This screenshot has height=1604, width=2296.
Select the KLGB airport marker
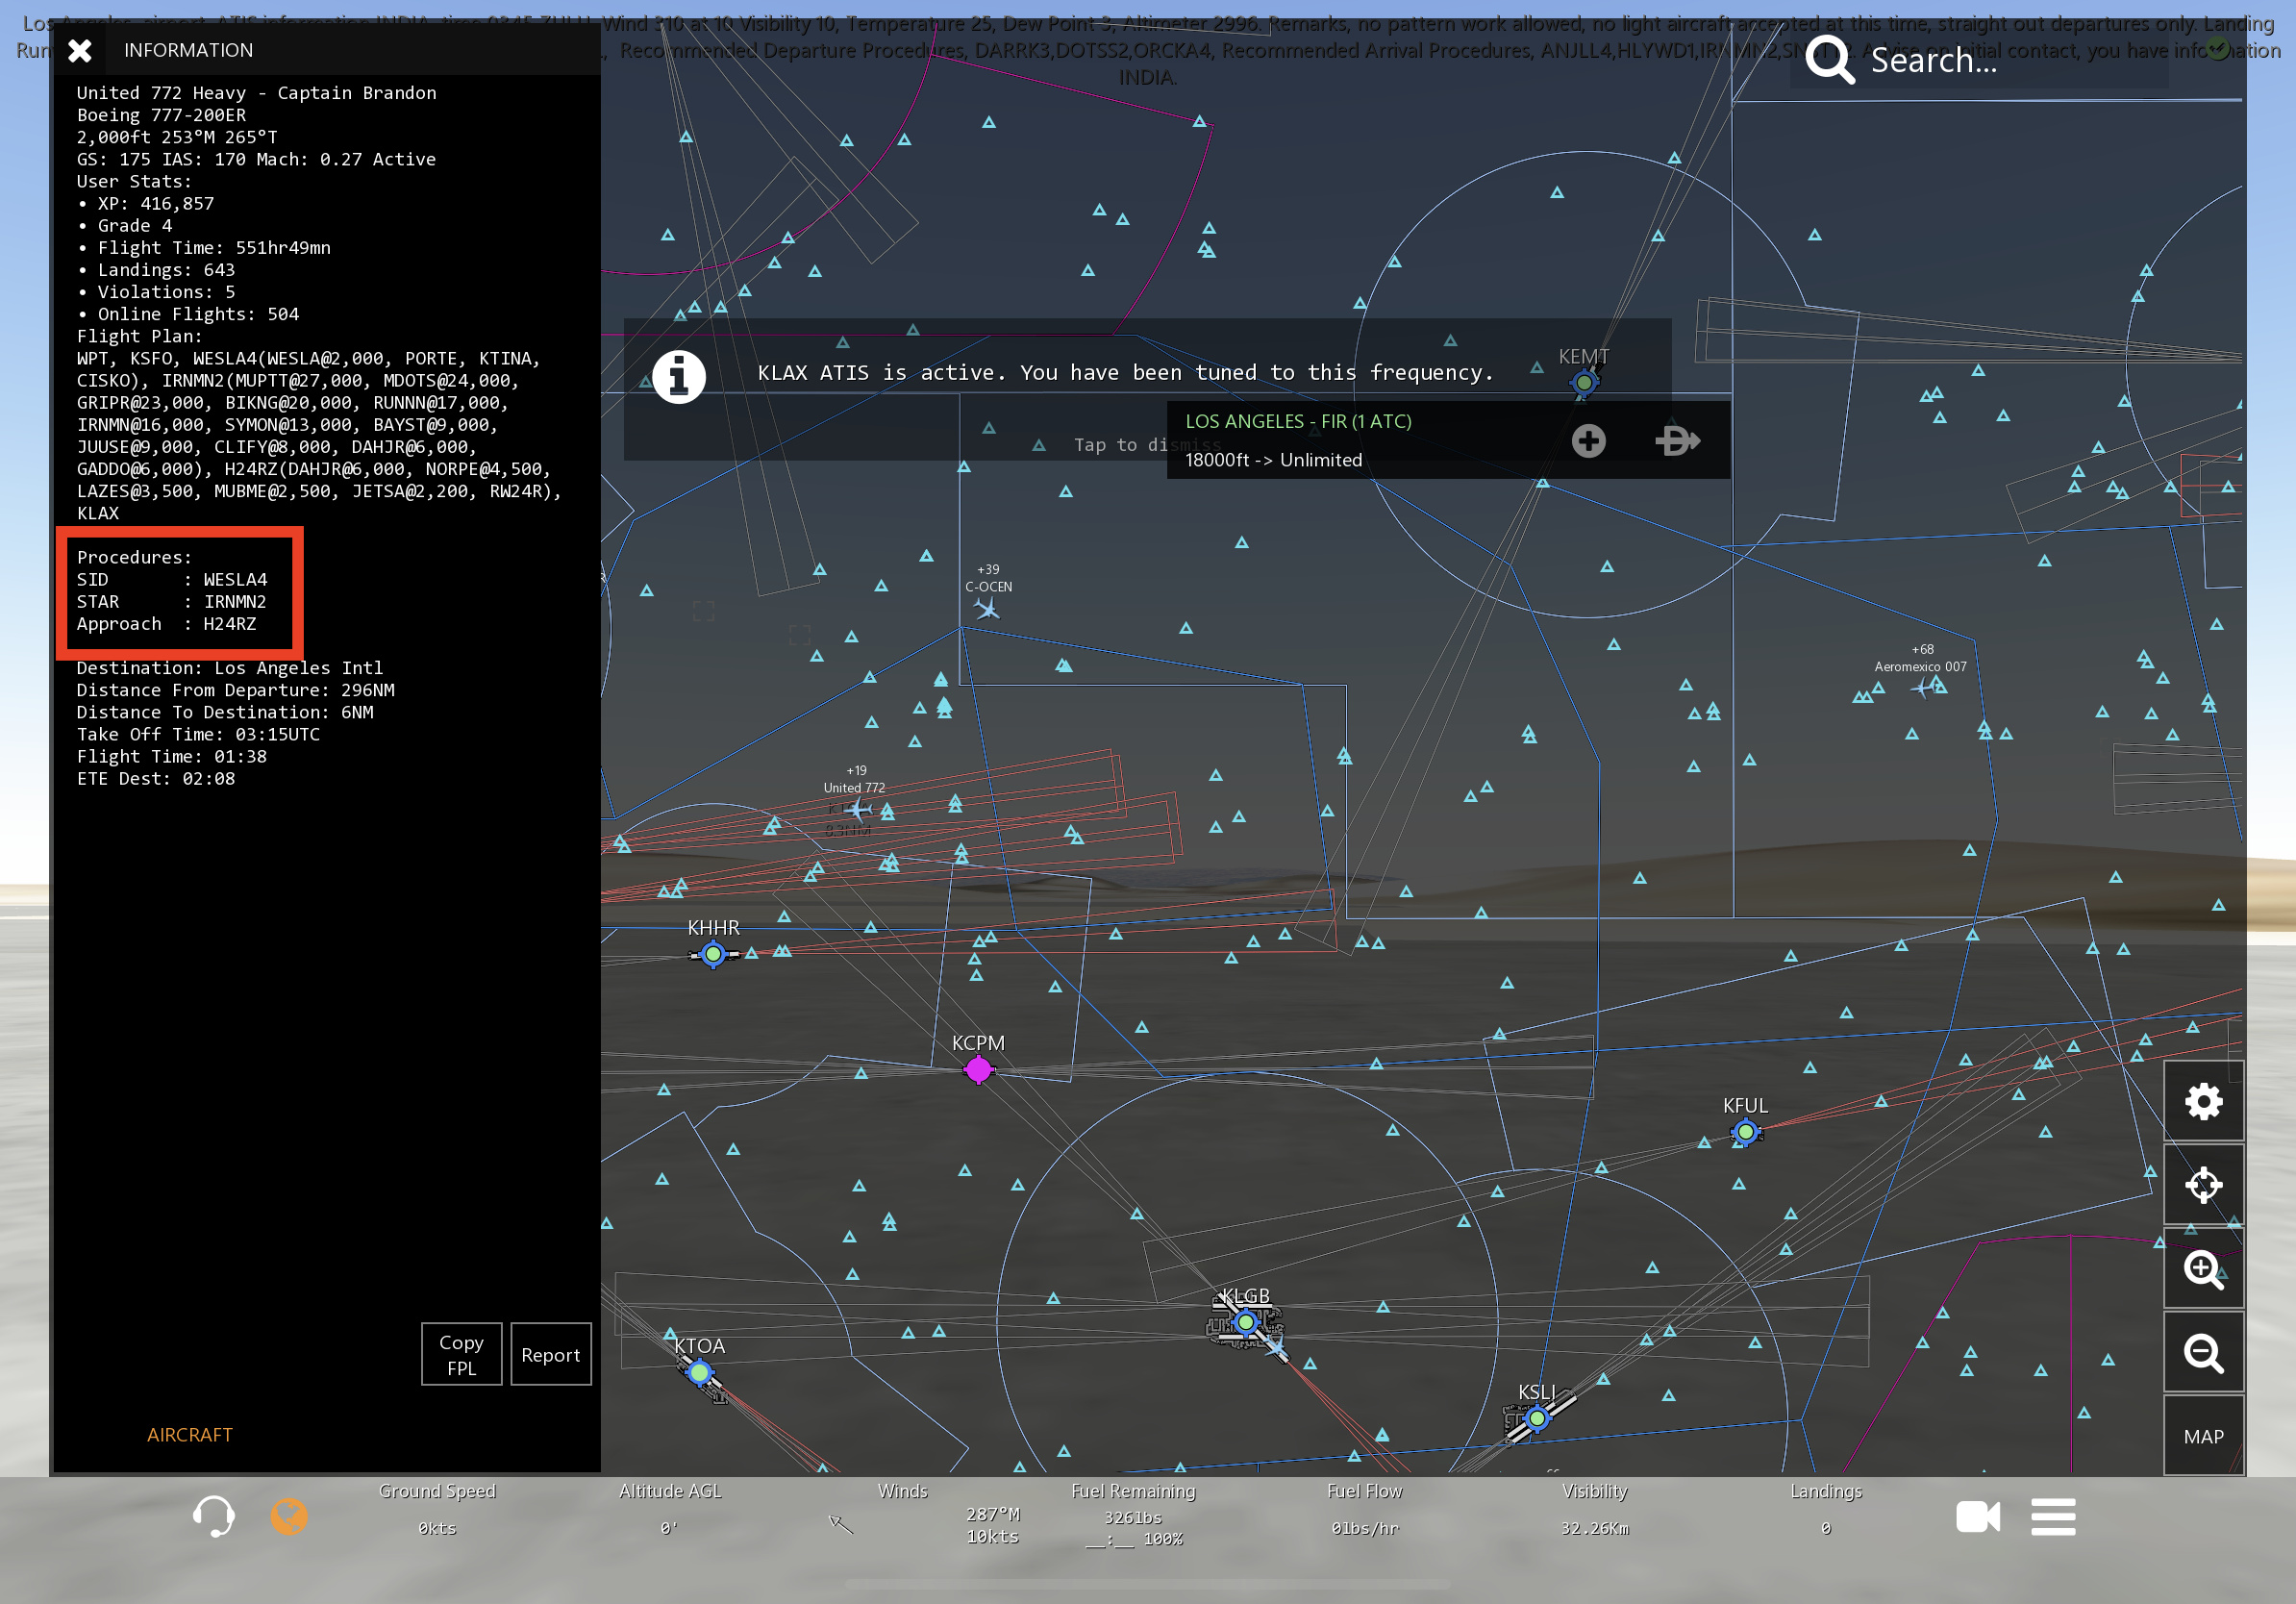[x=1245, y=1322]
